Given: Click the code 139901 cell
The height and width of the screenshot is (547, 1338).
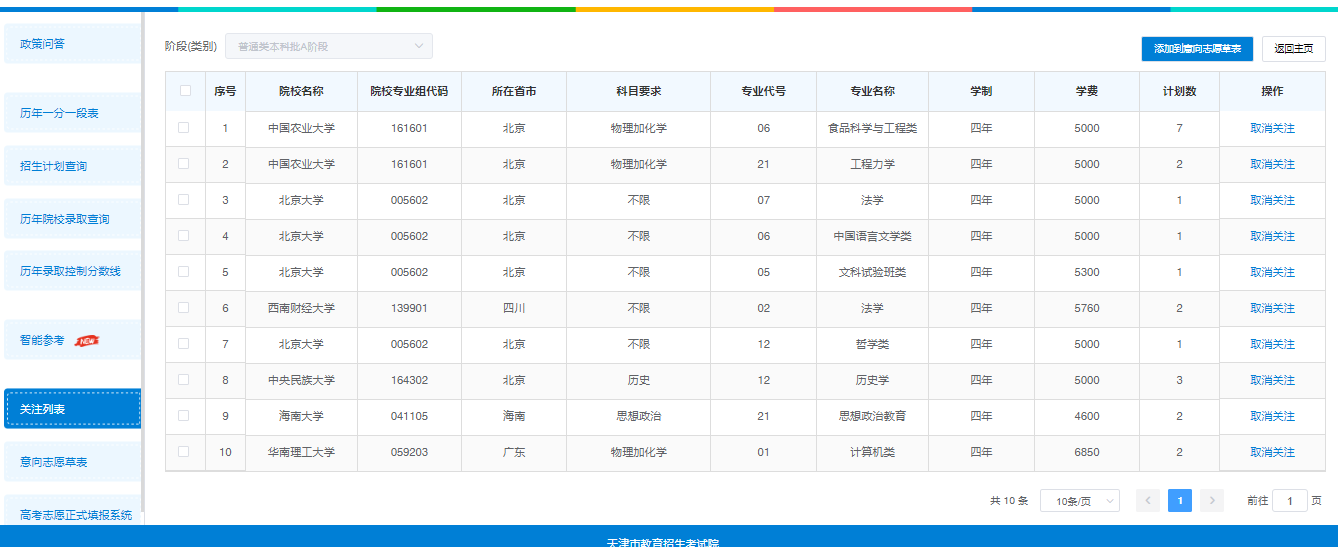Looking at the screenshot, I should 409,308.
